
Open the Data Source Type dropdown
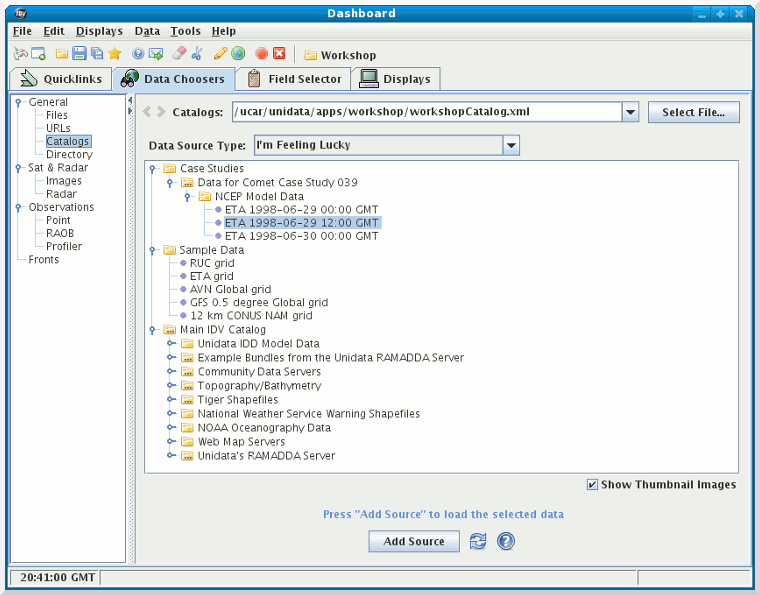[x=511, y=145]
